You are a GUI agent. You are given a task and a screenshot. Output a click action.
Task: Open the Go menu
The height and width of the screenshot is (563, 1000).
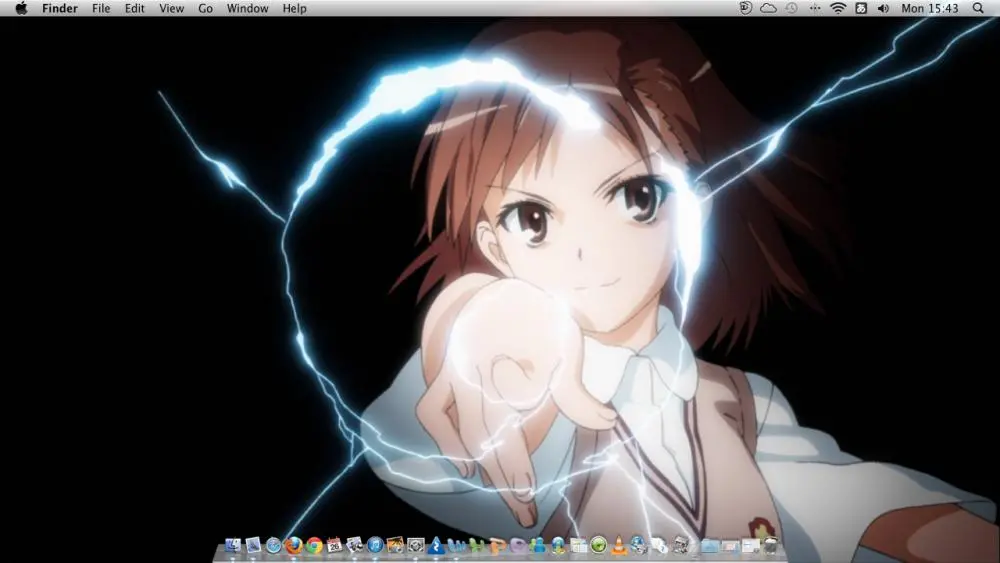tap(205, 8)
